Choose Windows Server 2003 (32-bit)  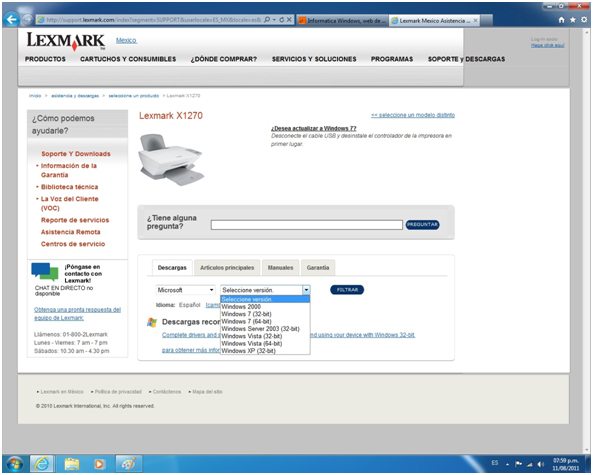point(265,329)
